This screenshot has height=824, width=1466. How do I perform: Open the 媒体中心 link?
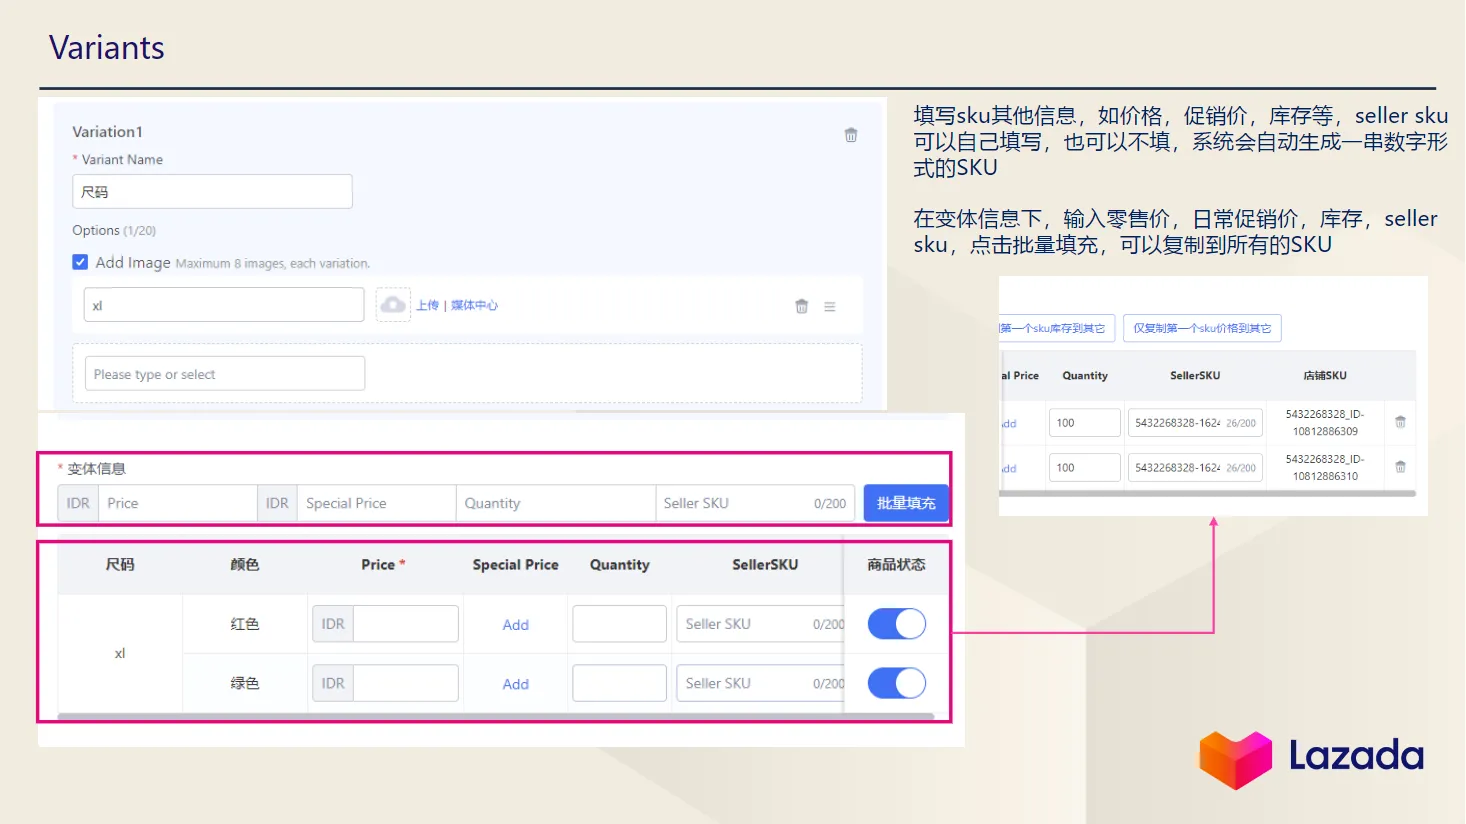pyautogui.click(x=473, y=305)
